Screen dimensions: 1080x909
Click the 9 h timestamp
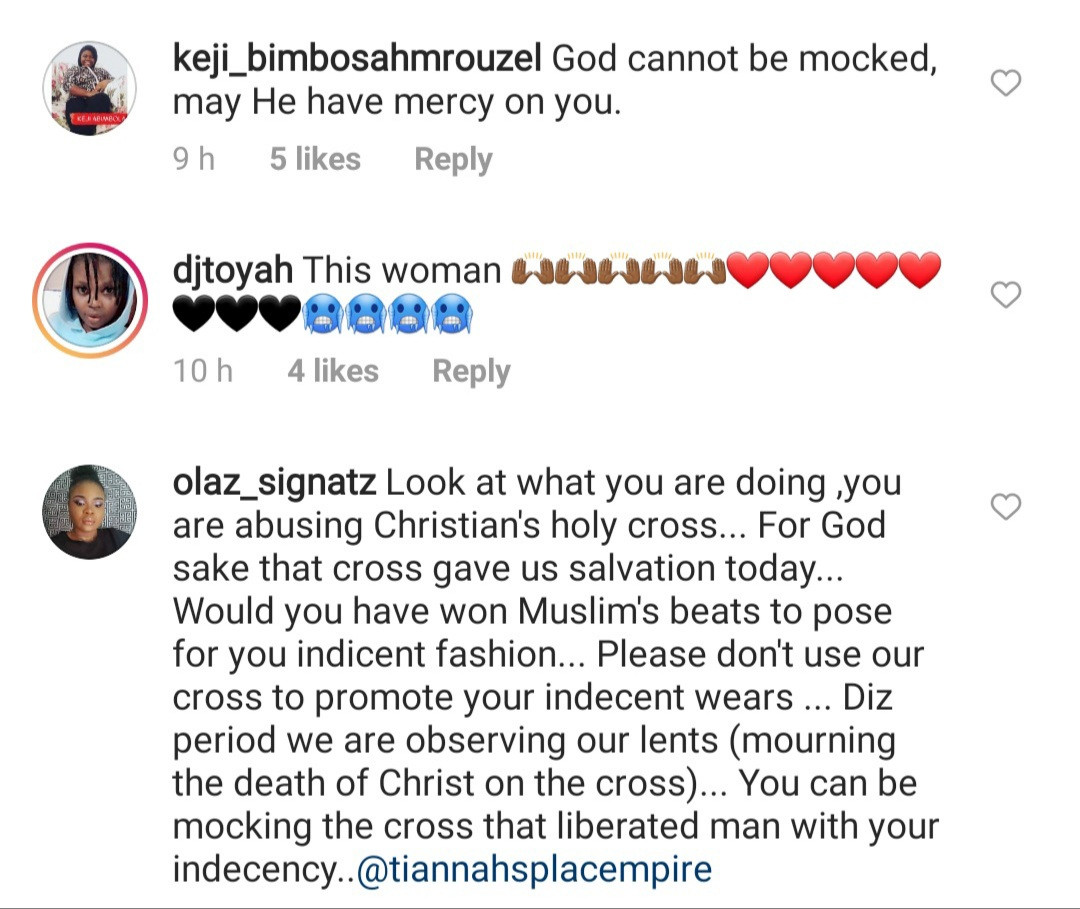(x=194, y=160)
